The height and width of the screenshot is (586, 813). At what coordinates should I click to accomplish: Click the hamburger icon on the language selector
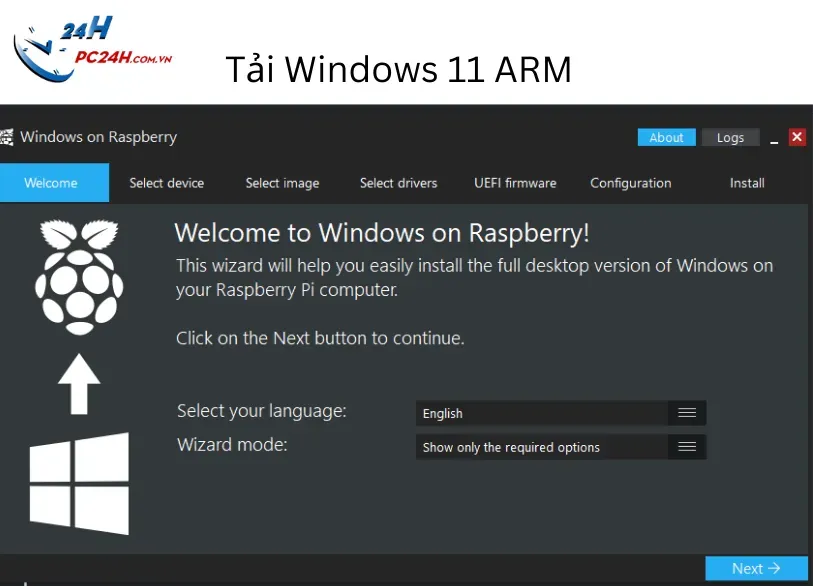pos(687,412)
